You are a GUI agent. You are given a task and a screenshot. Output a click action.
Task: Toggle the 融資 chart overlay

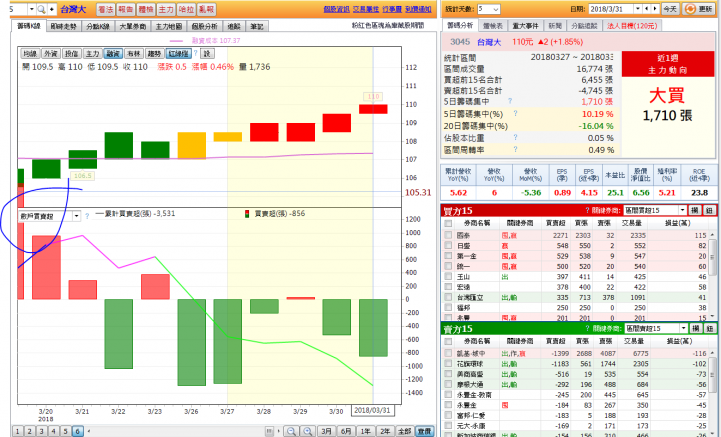113,54
